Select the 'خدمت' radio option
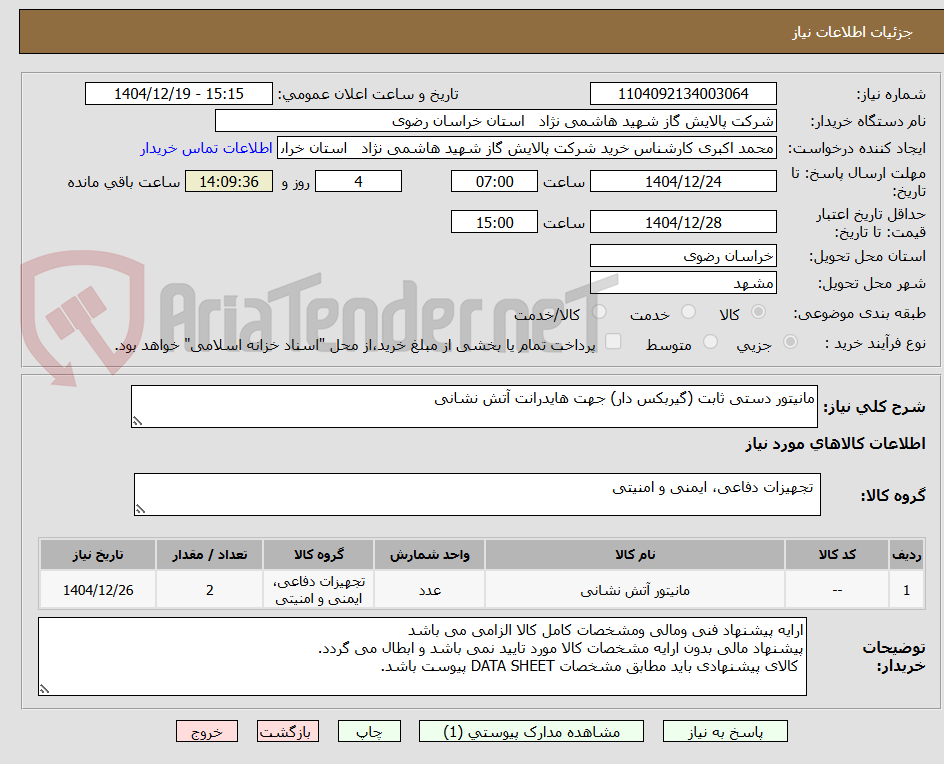Viewport: 944px width, 764px height. tap(688, 312)
